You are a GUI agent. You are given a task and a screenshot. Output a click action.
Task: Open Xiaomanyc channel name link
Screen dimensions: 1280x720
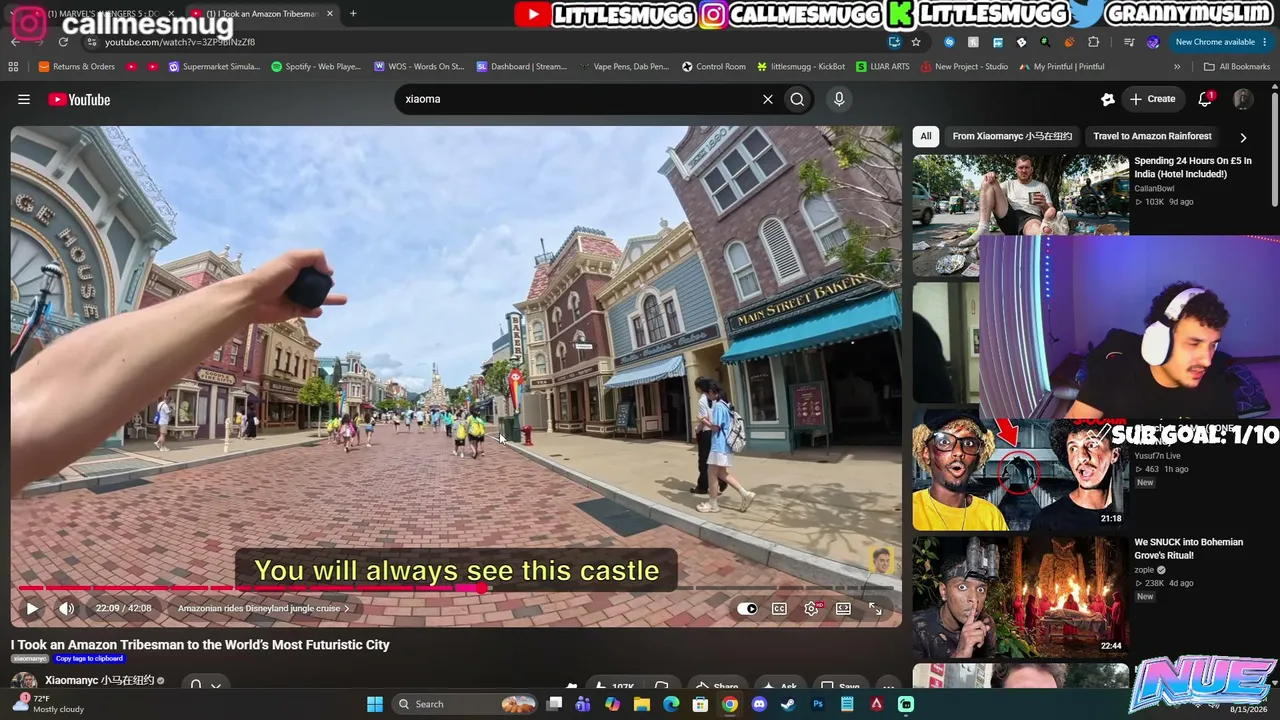pyautogui.click(x=99, y=680)
